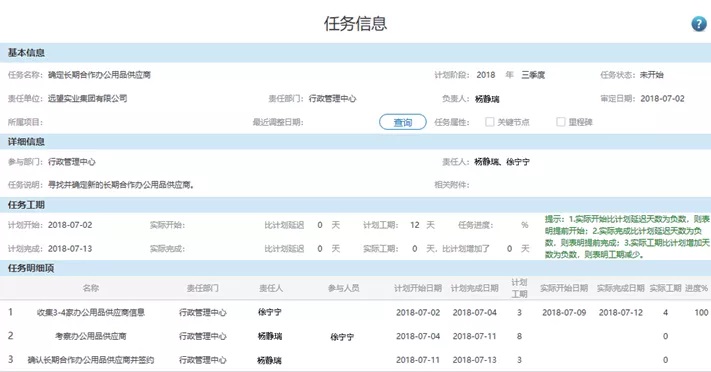Click the 计划工期 value 12
This screenshot has height=372, width=711.
point(414,225)
